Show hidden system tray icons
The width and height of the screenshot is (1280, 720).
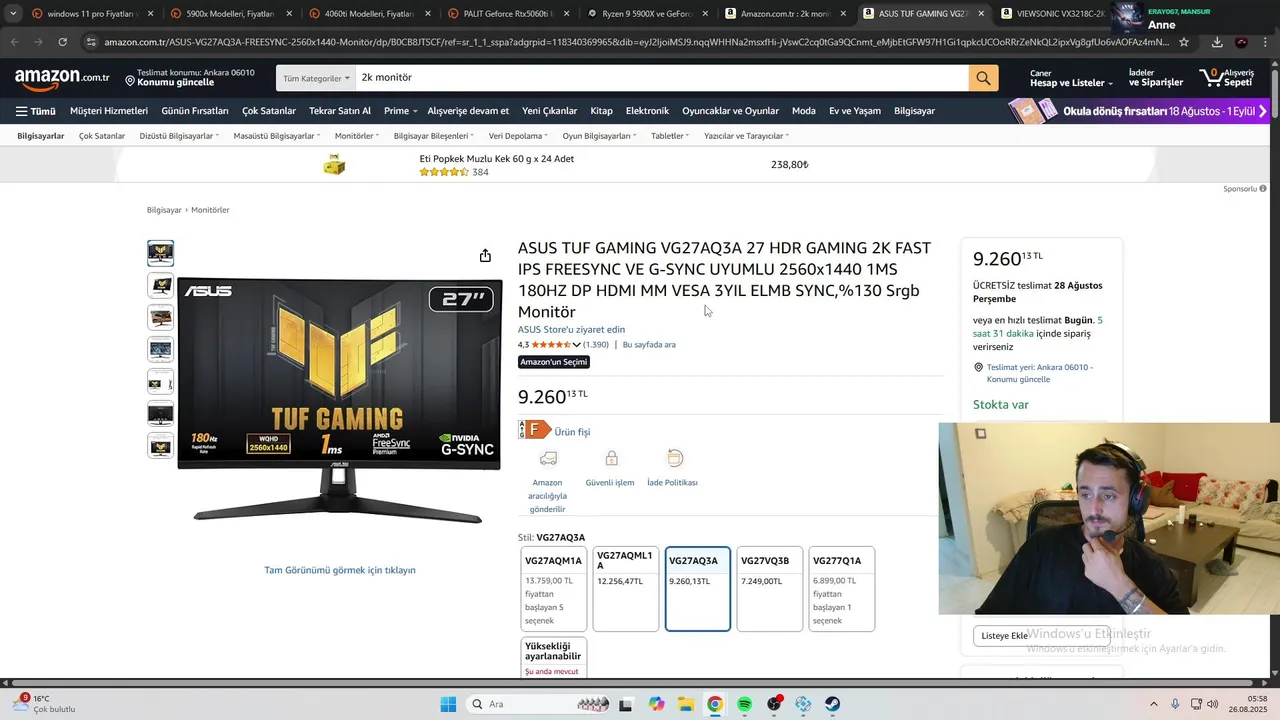click(1153, 704)
